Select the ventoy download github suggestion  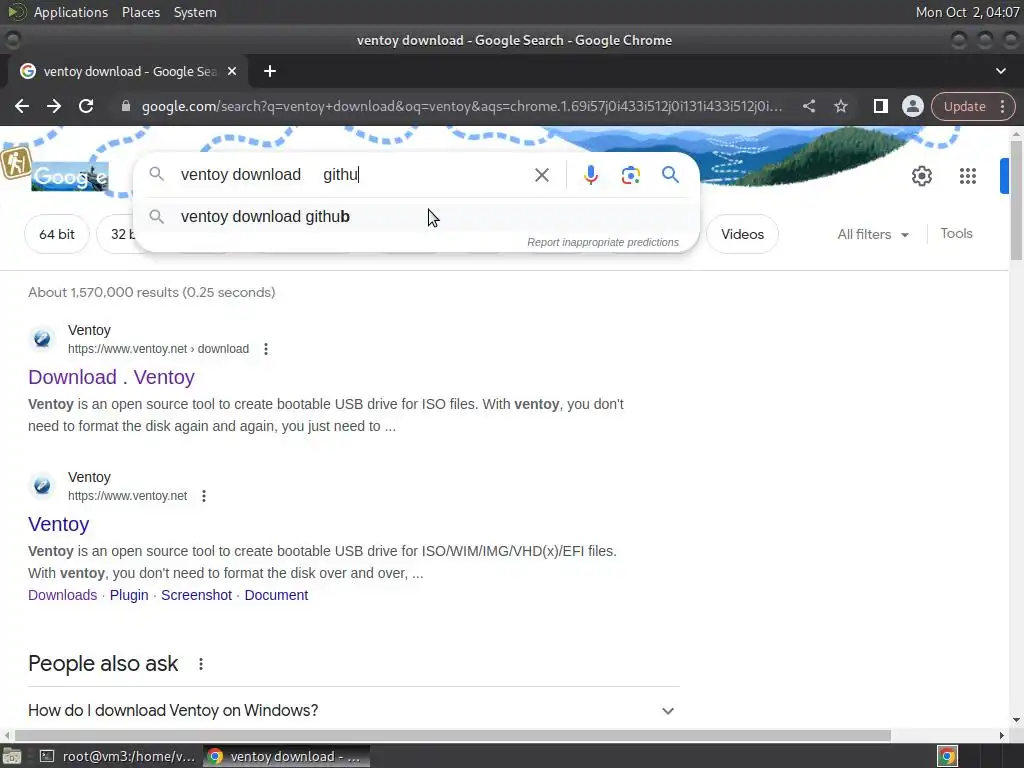416,217
